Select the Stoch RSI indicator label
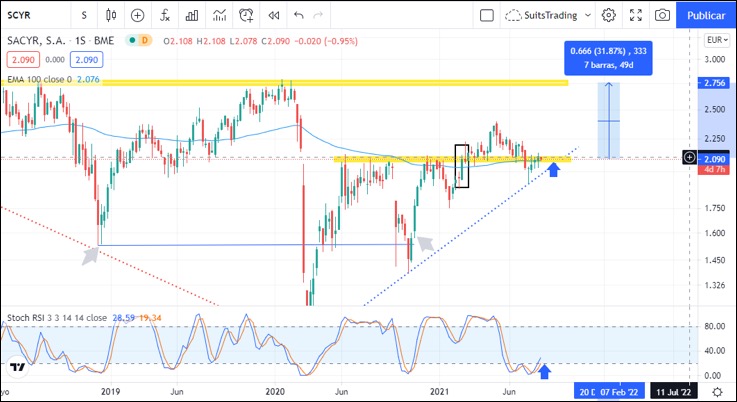This screenshot has width=737, height=402. [x=57, y=318]
